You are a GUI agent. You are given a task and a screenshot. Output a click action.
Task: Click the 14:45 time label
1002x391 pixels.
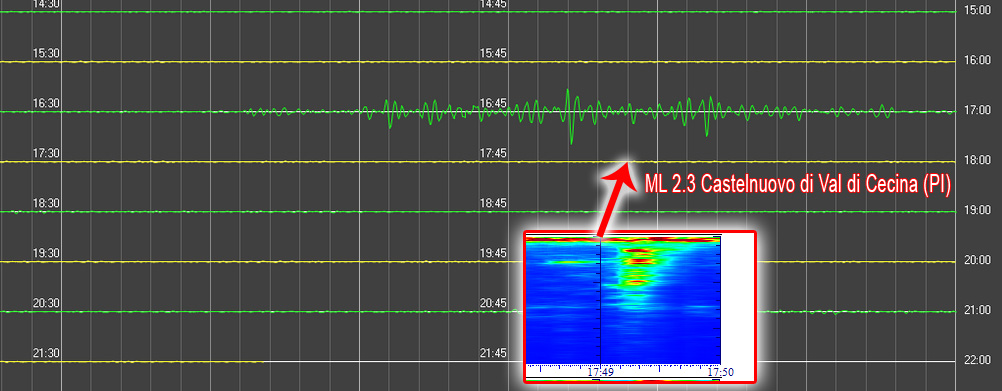tap(493, 4)
